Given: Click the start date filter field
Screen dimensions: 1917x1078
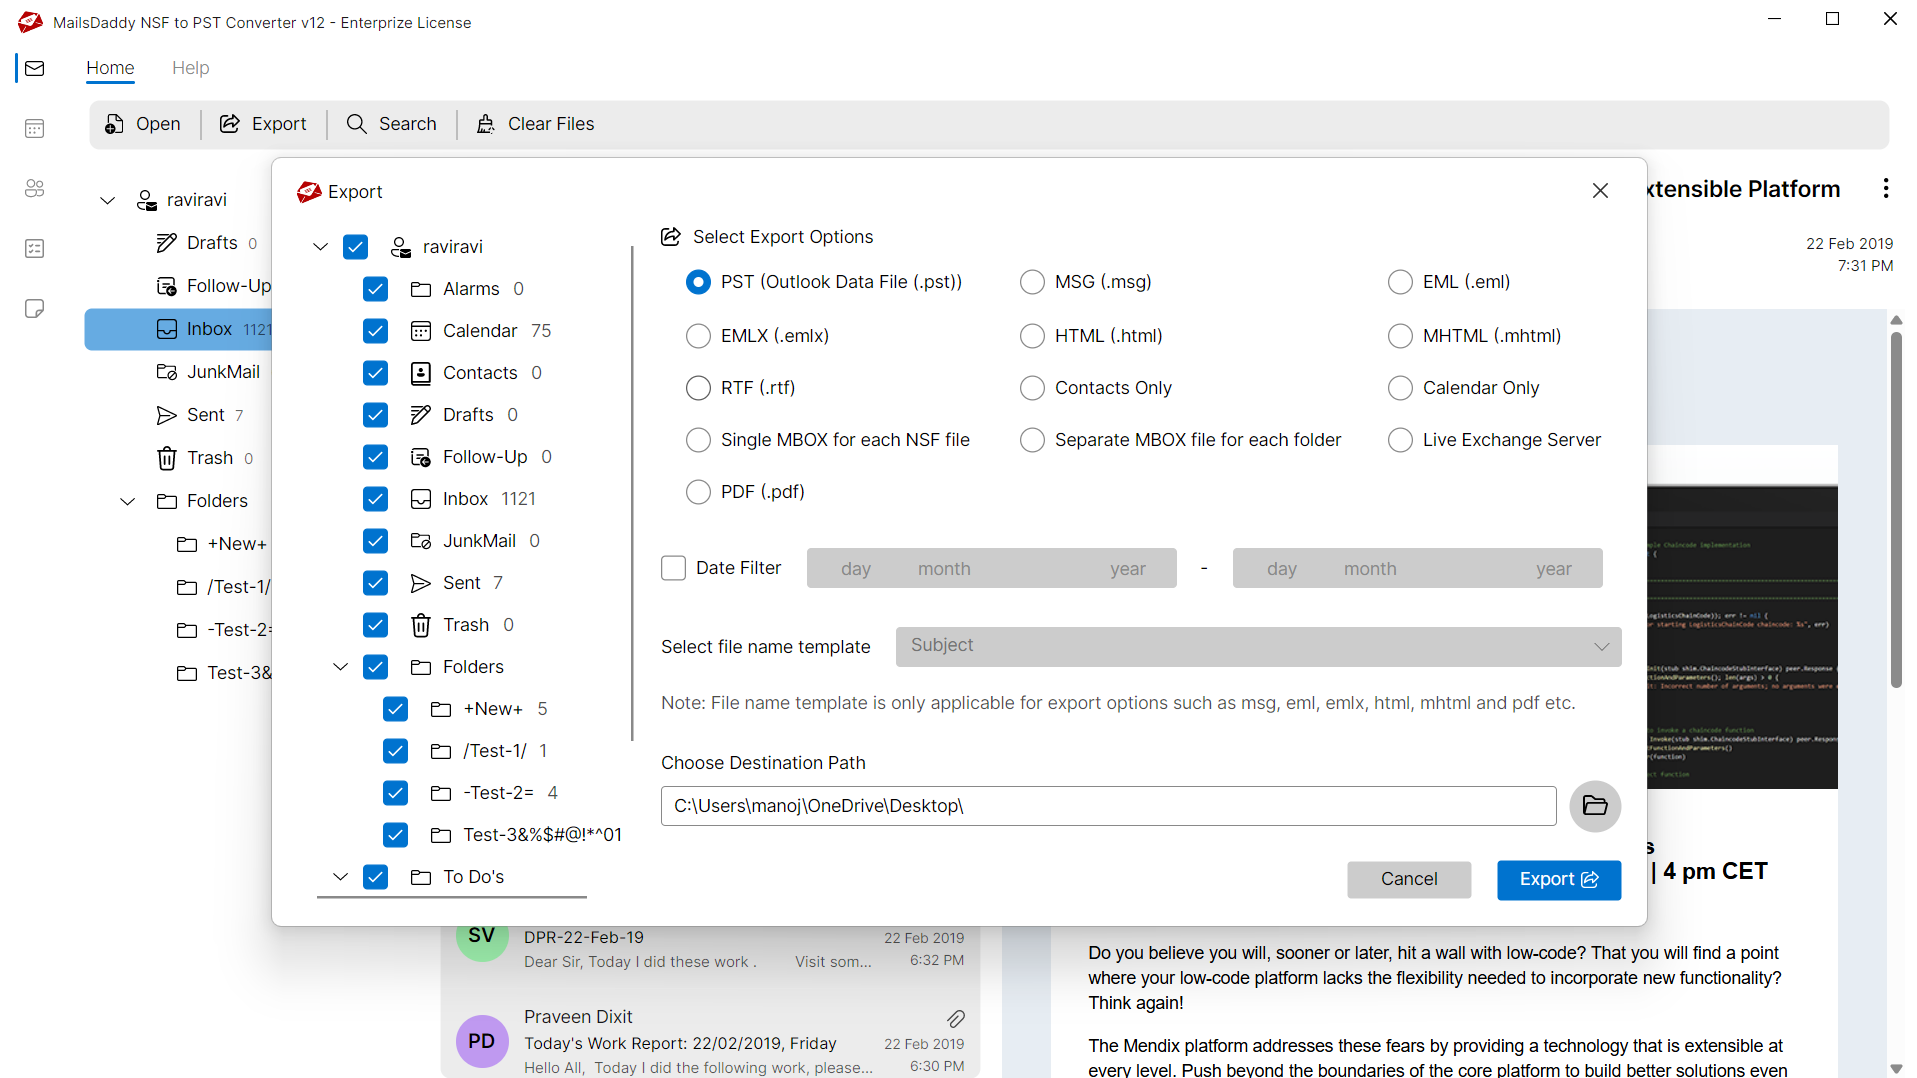Looking at the screenshot, I should [x=991, y=568].
